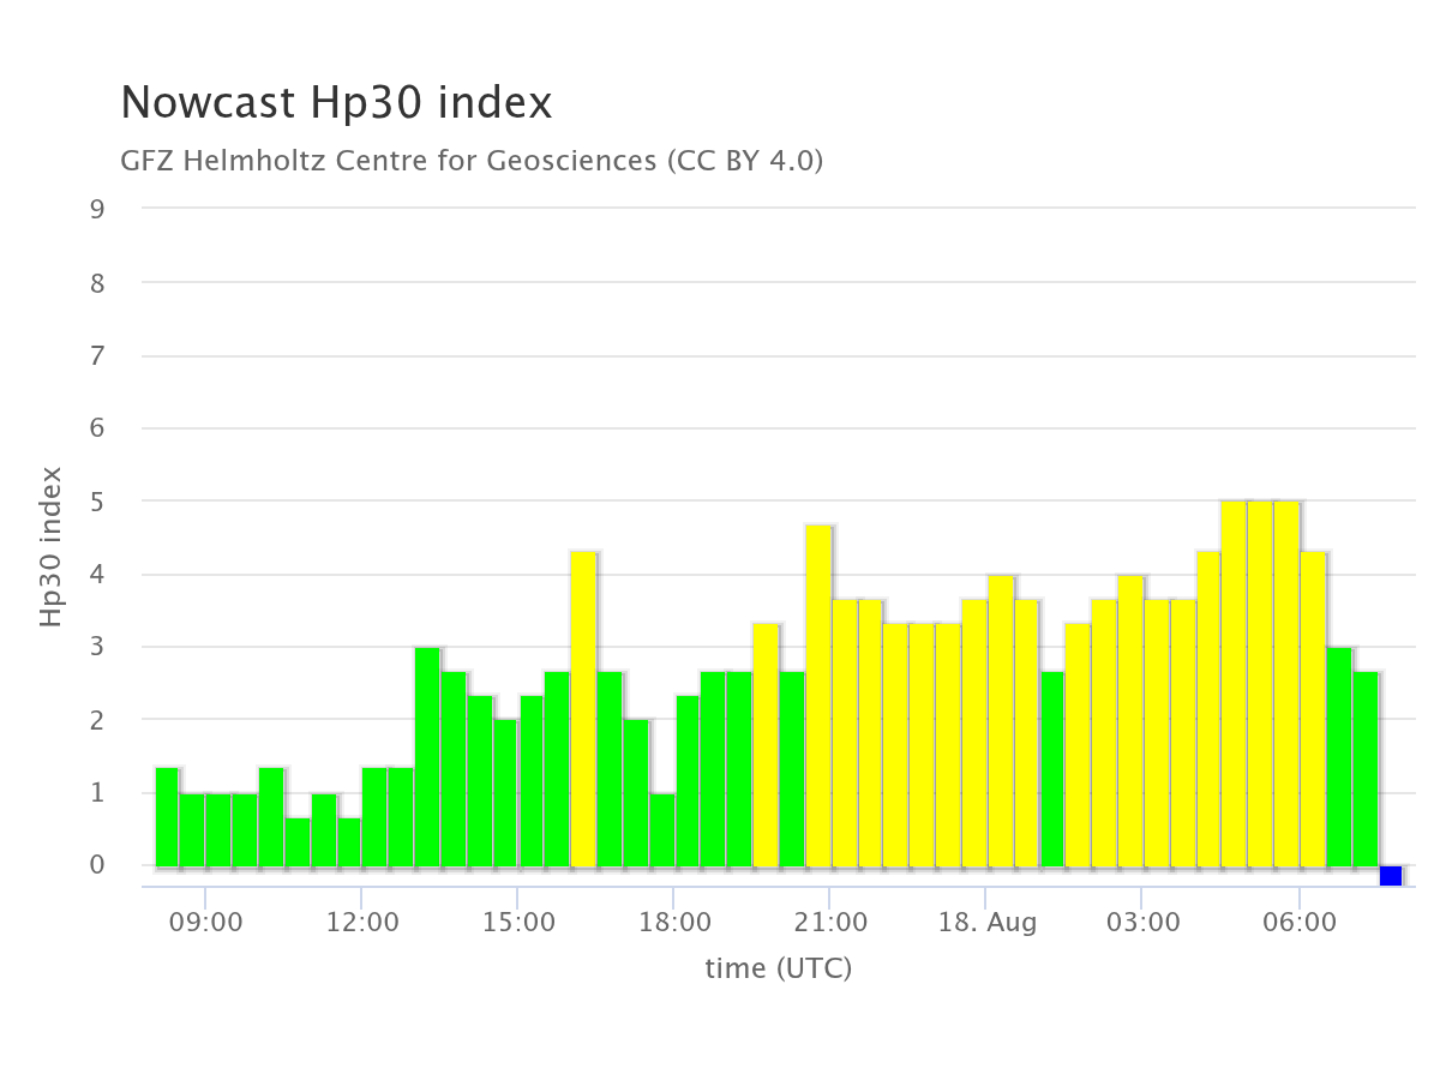Select the last green bar before the blue marker
The image size is (1440, 1080).
point(1366,769)
